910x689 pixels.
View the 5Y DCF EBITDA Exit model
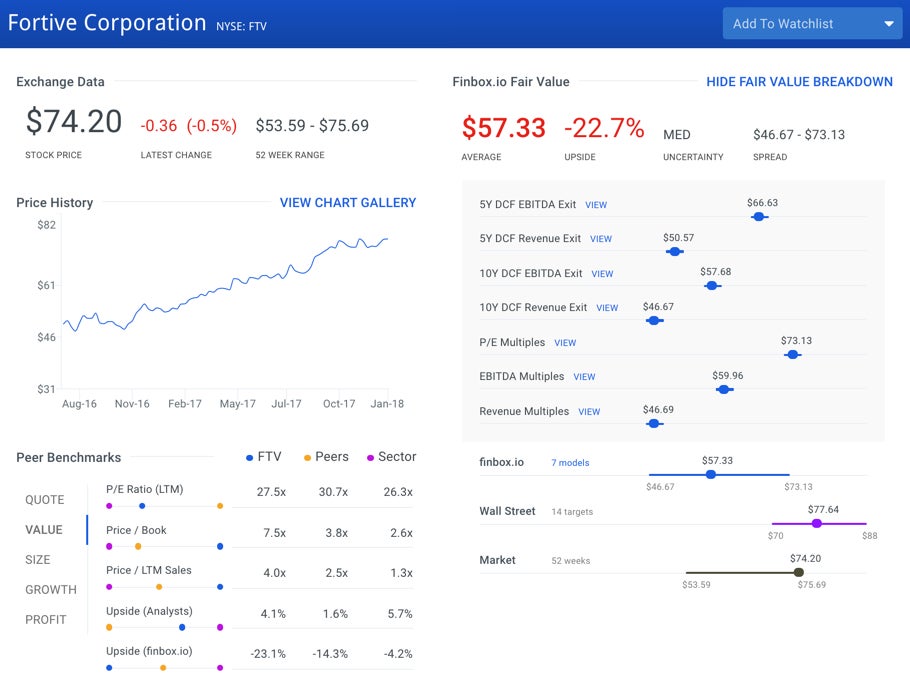point(596,205)
